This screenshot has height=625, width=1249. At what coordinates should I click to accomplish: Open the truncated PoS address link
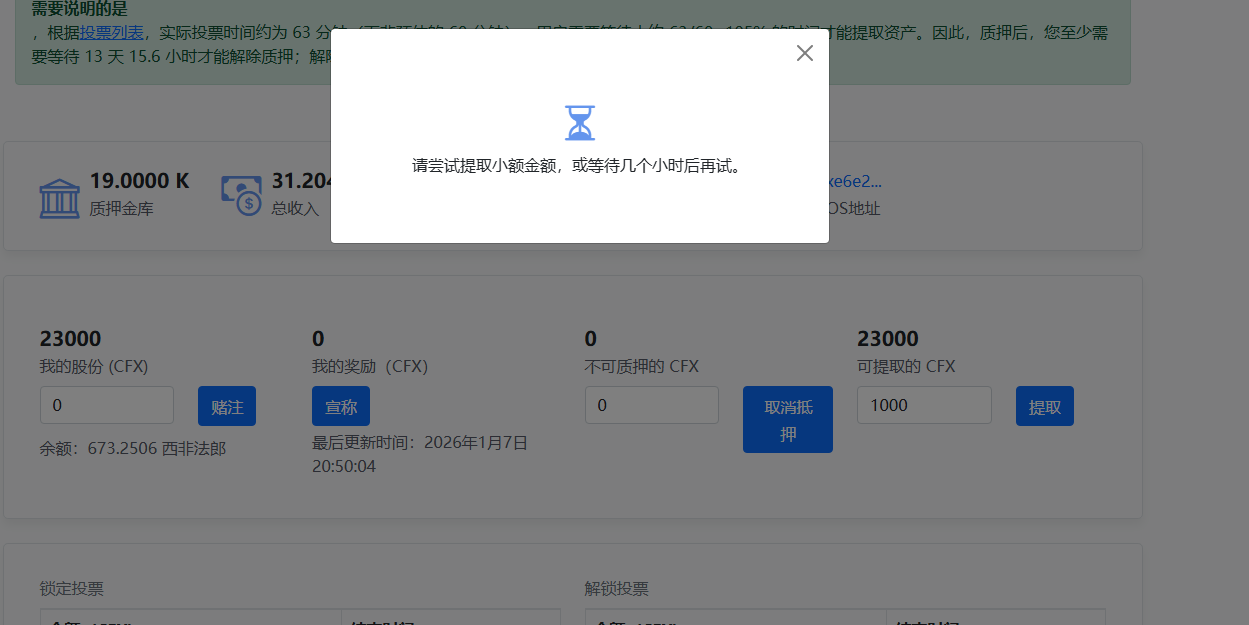point(856,181)
